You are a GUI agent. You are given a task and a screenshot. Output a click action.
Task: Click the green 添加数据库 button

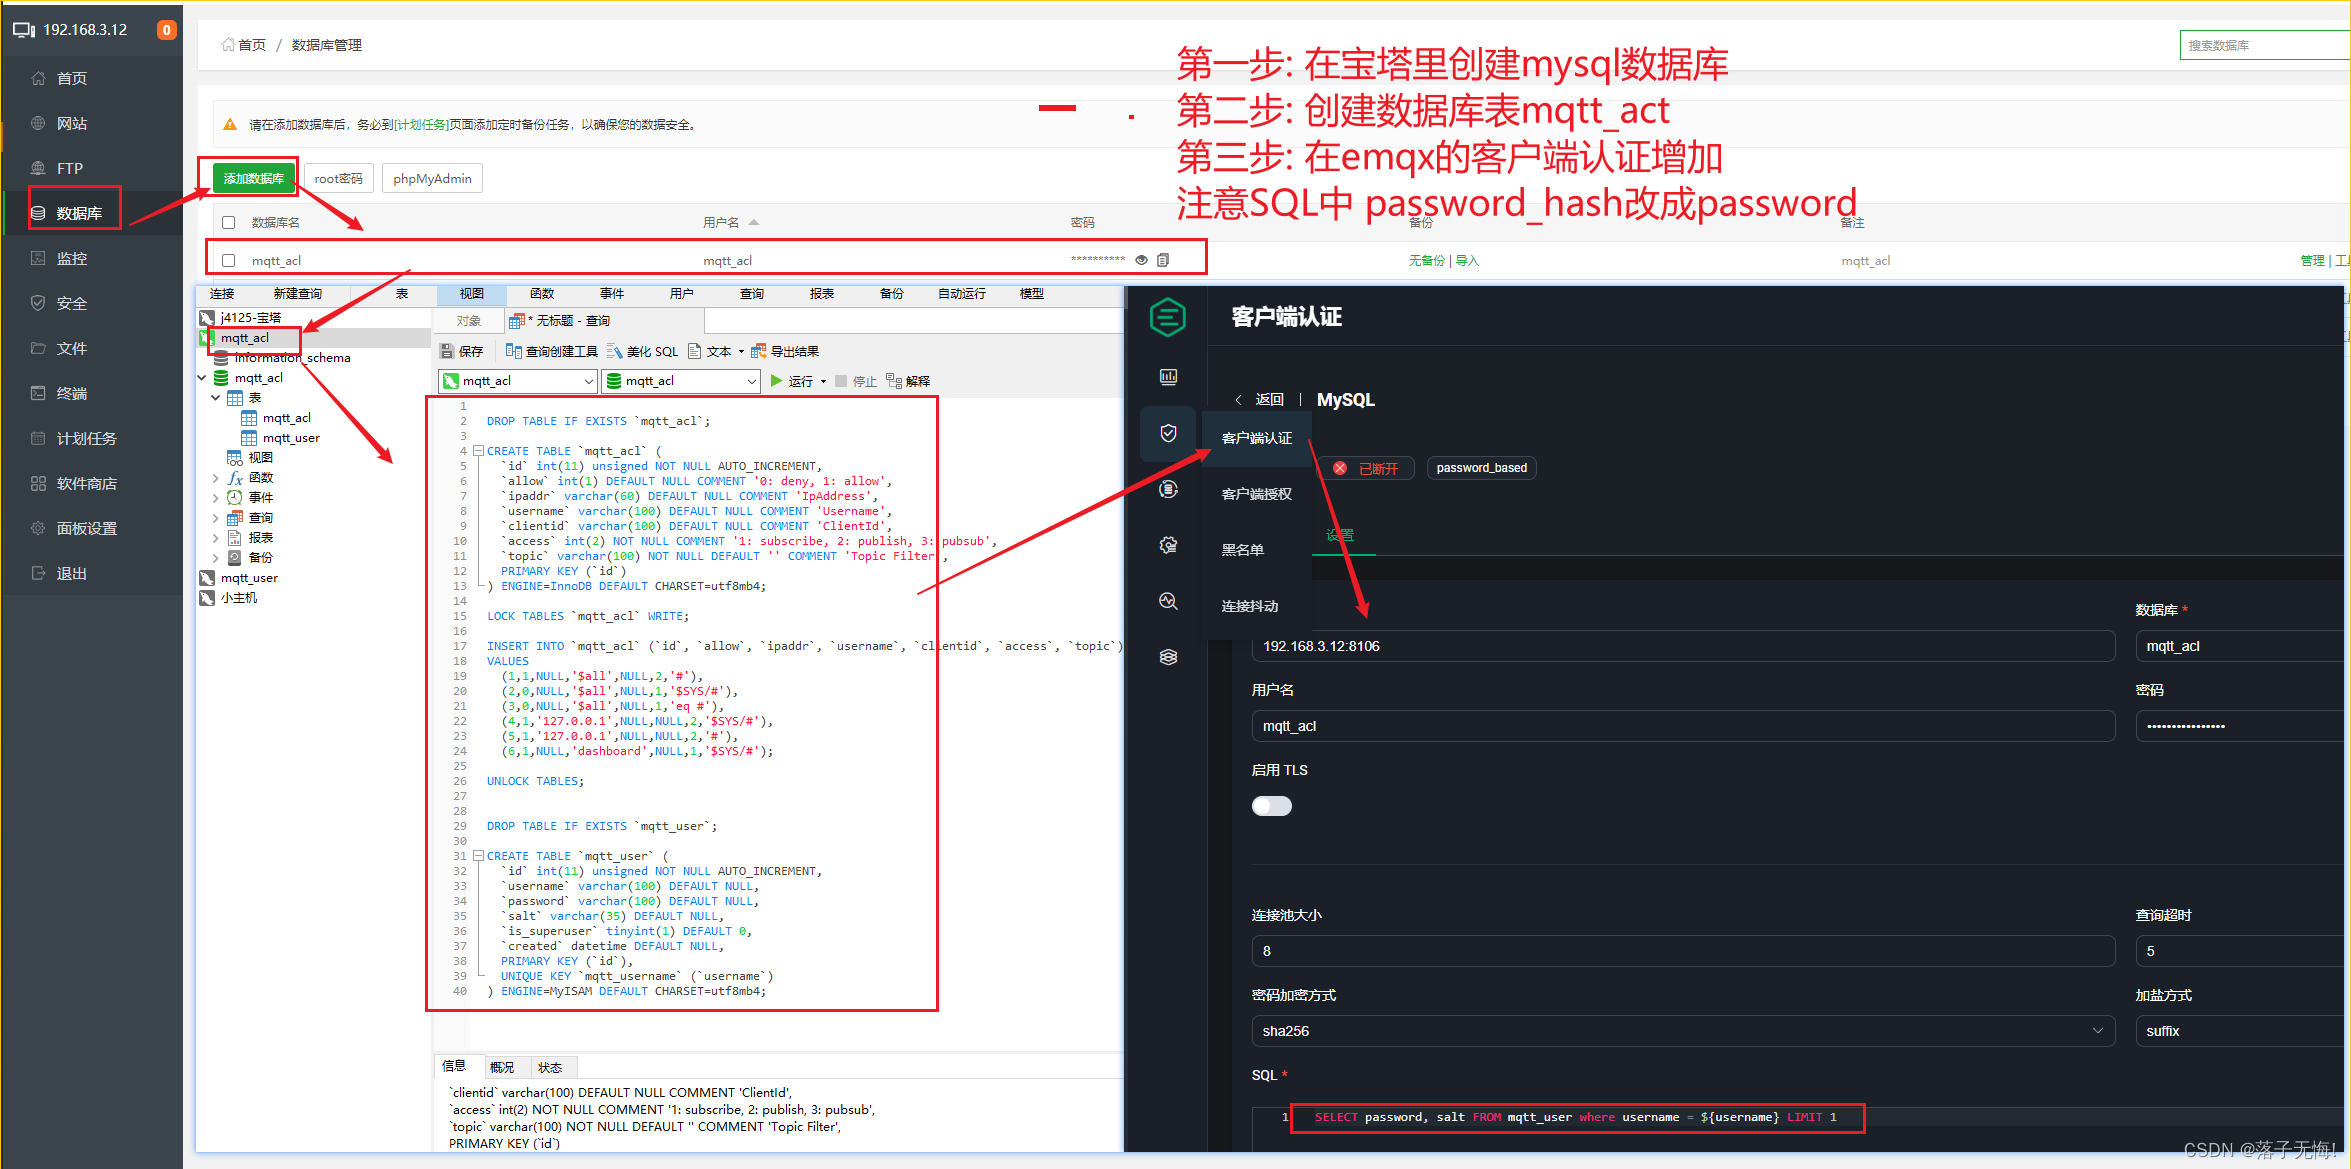[254, 178]
